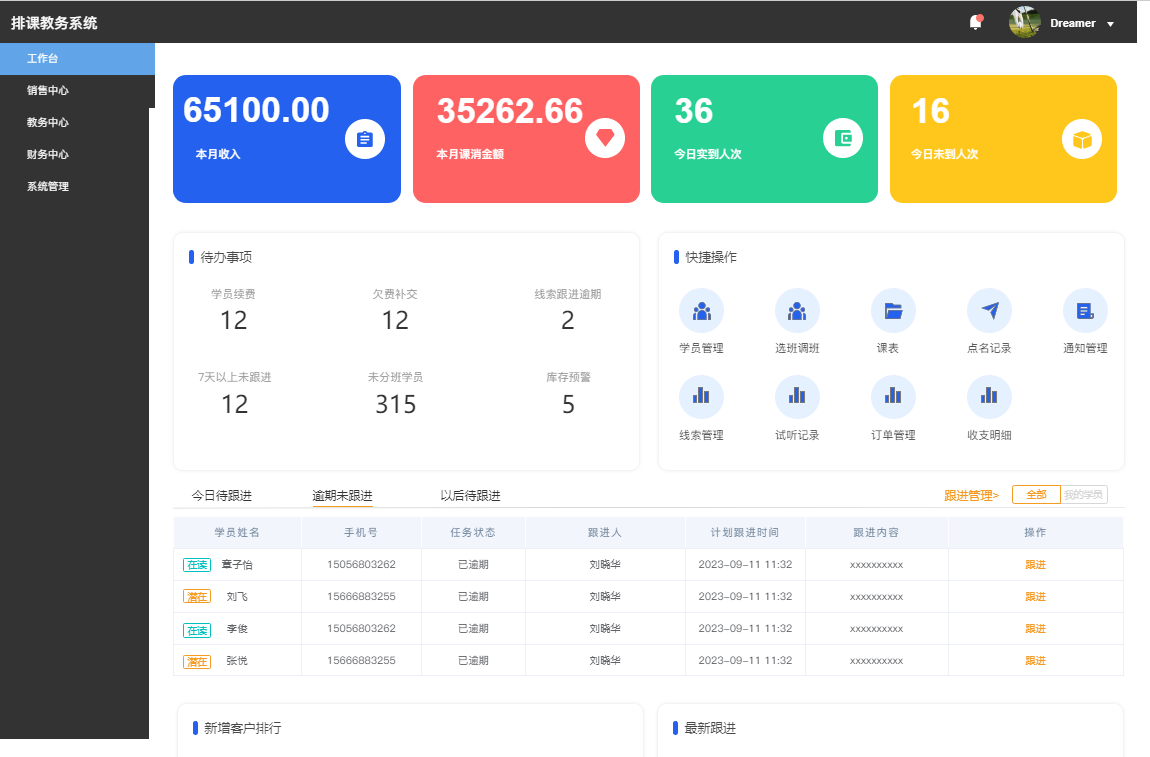Open the 跟进管理> link

(x=972, y=496)
